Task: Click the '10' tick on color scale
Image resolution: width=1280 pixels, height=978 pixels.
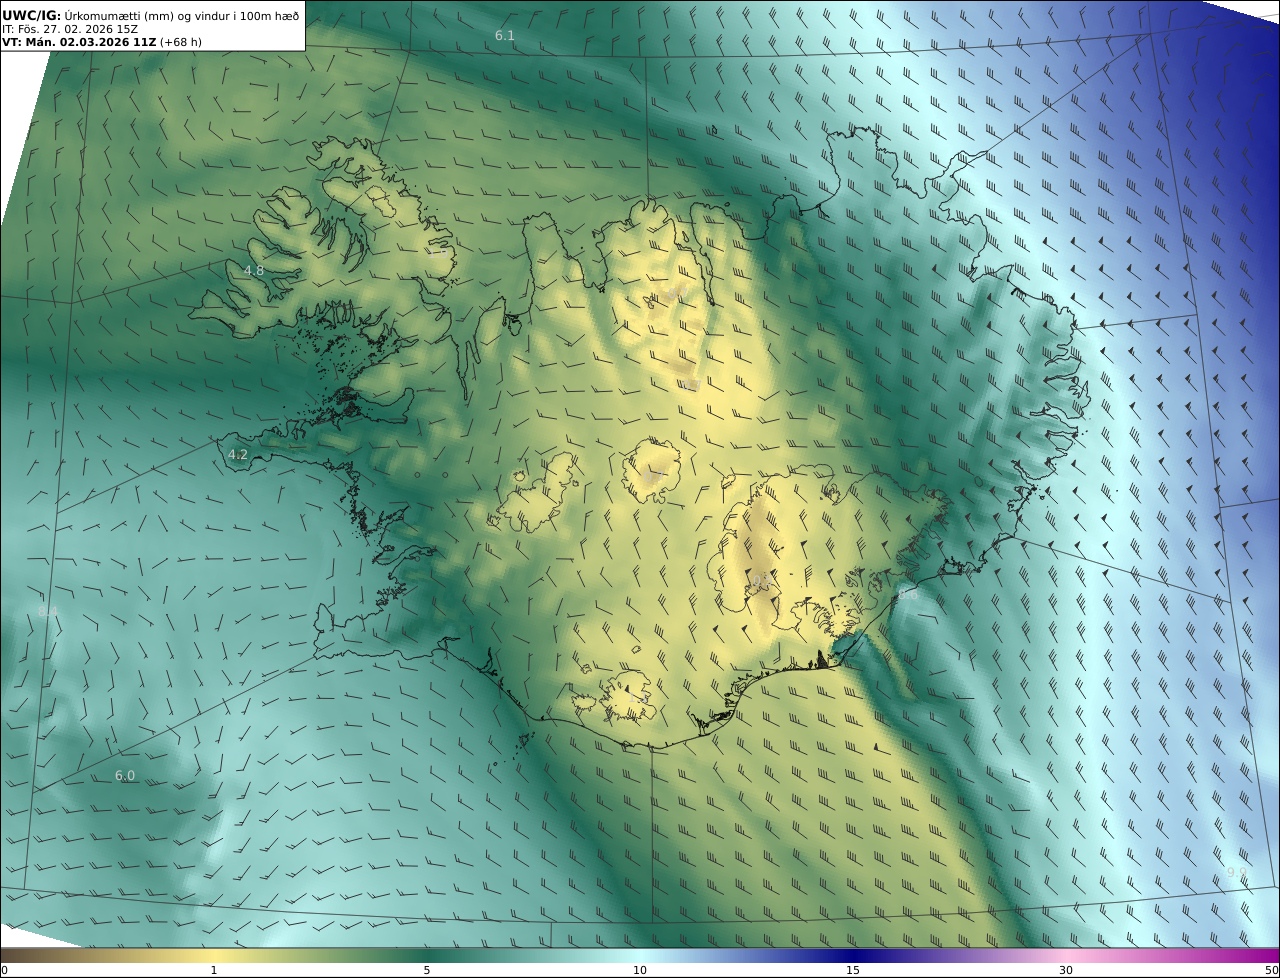Action: (640, 970)
